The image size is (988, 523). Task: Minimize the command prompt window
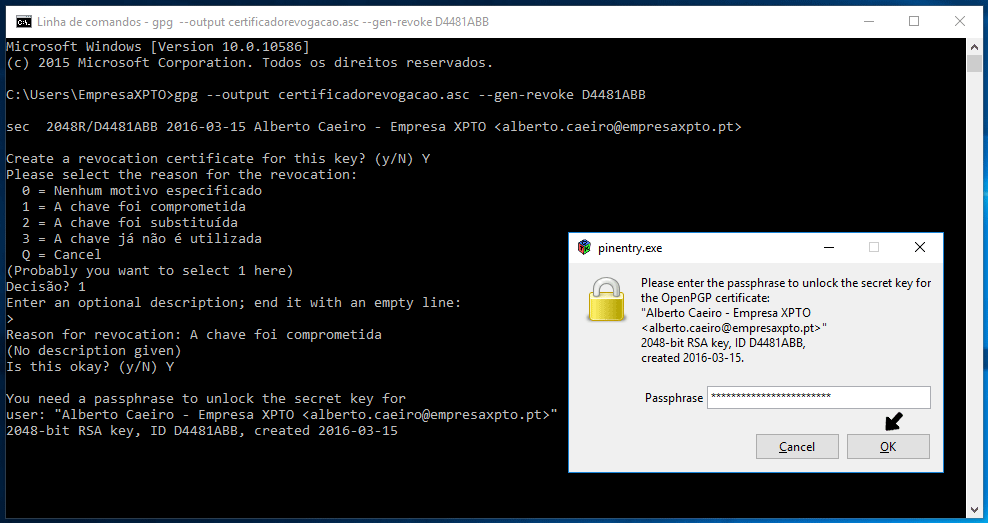pos(870,21)
